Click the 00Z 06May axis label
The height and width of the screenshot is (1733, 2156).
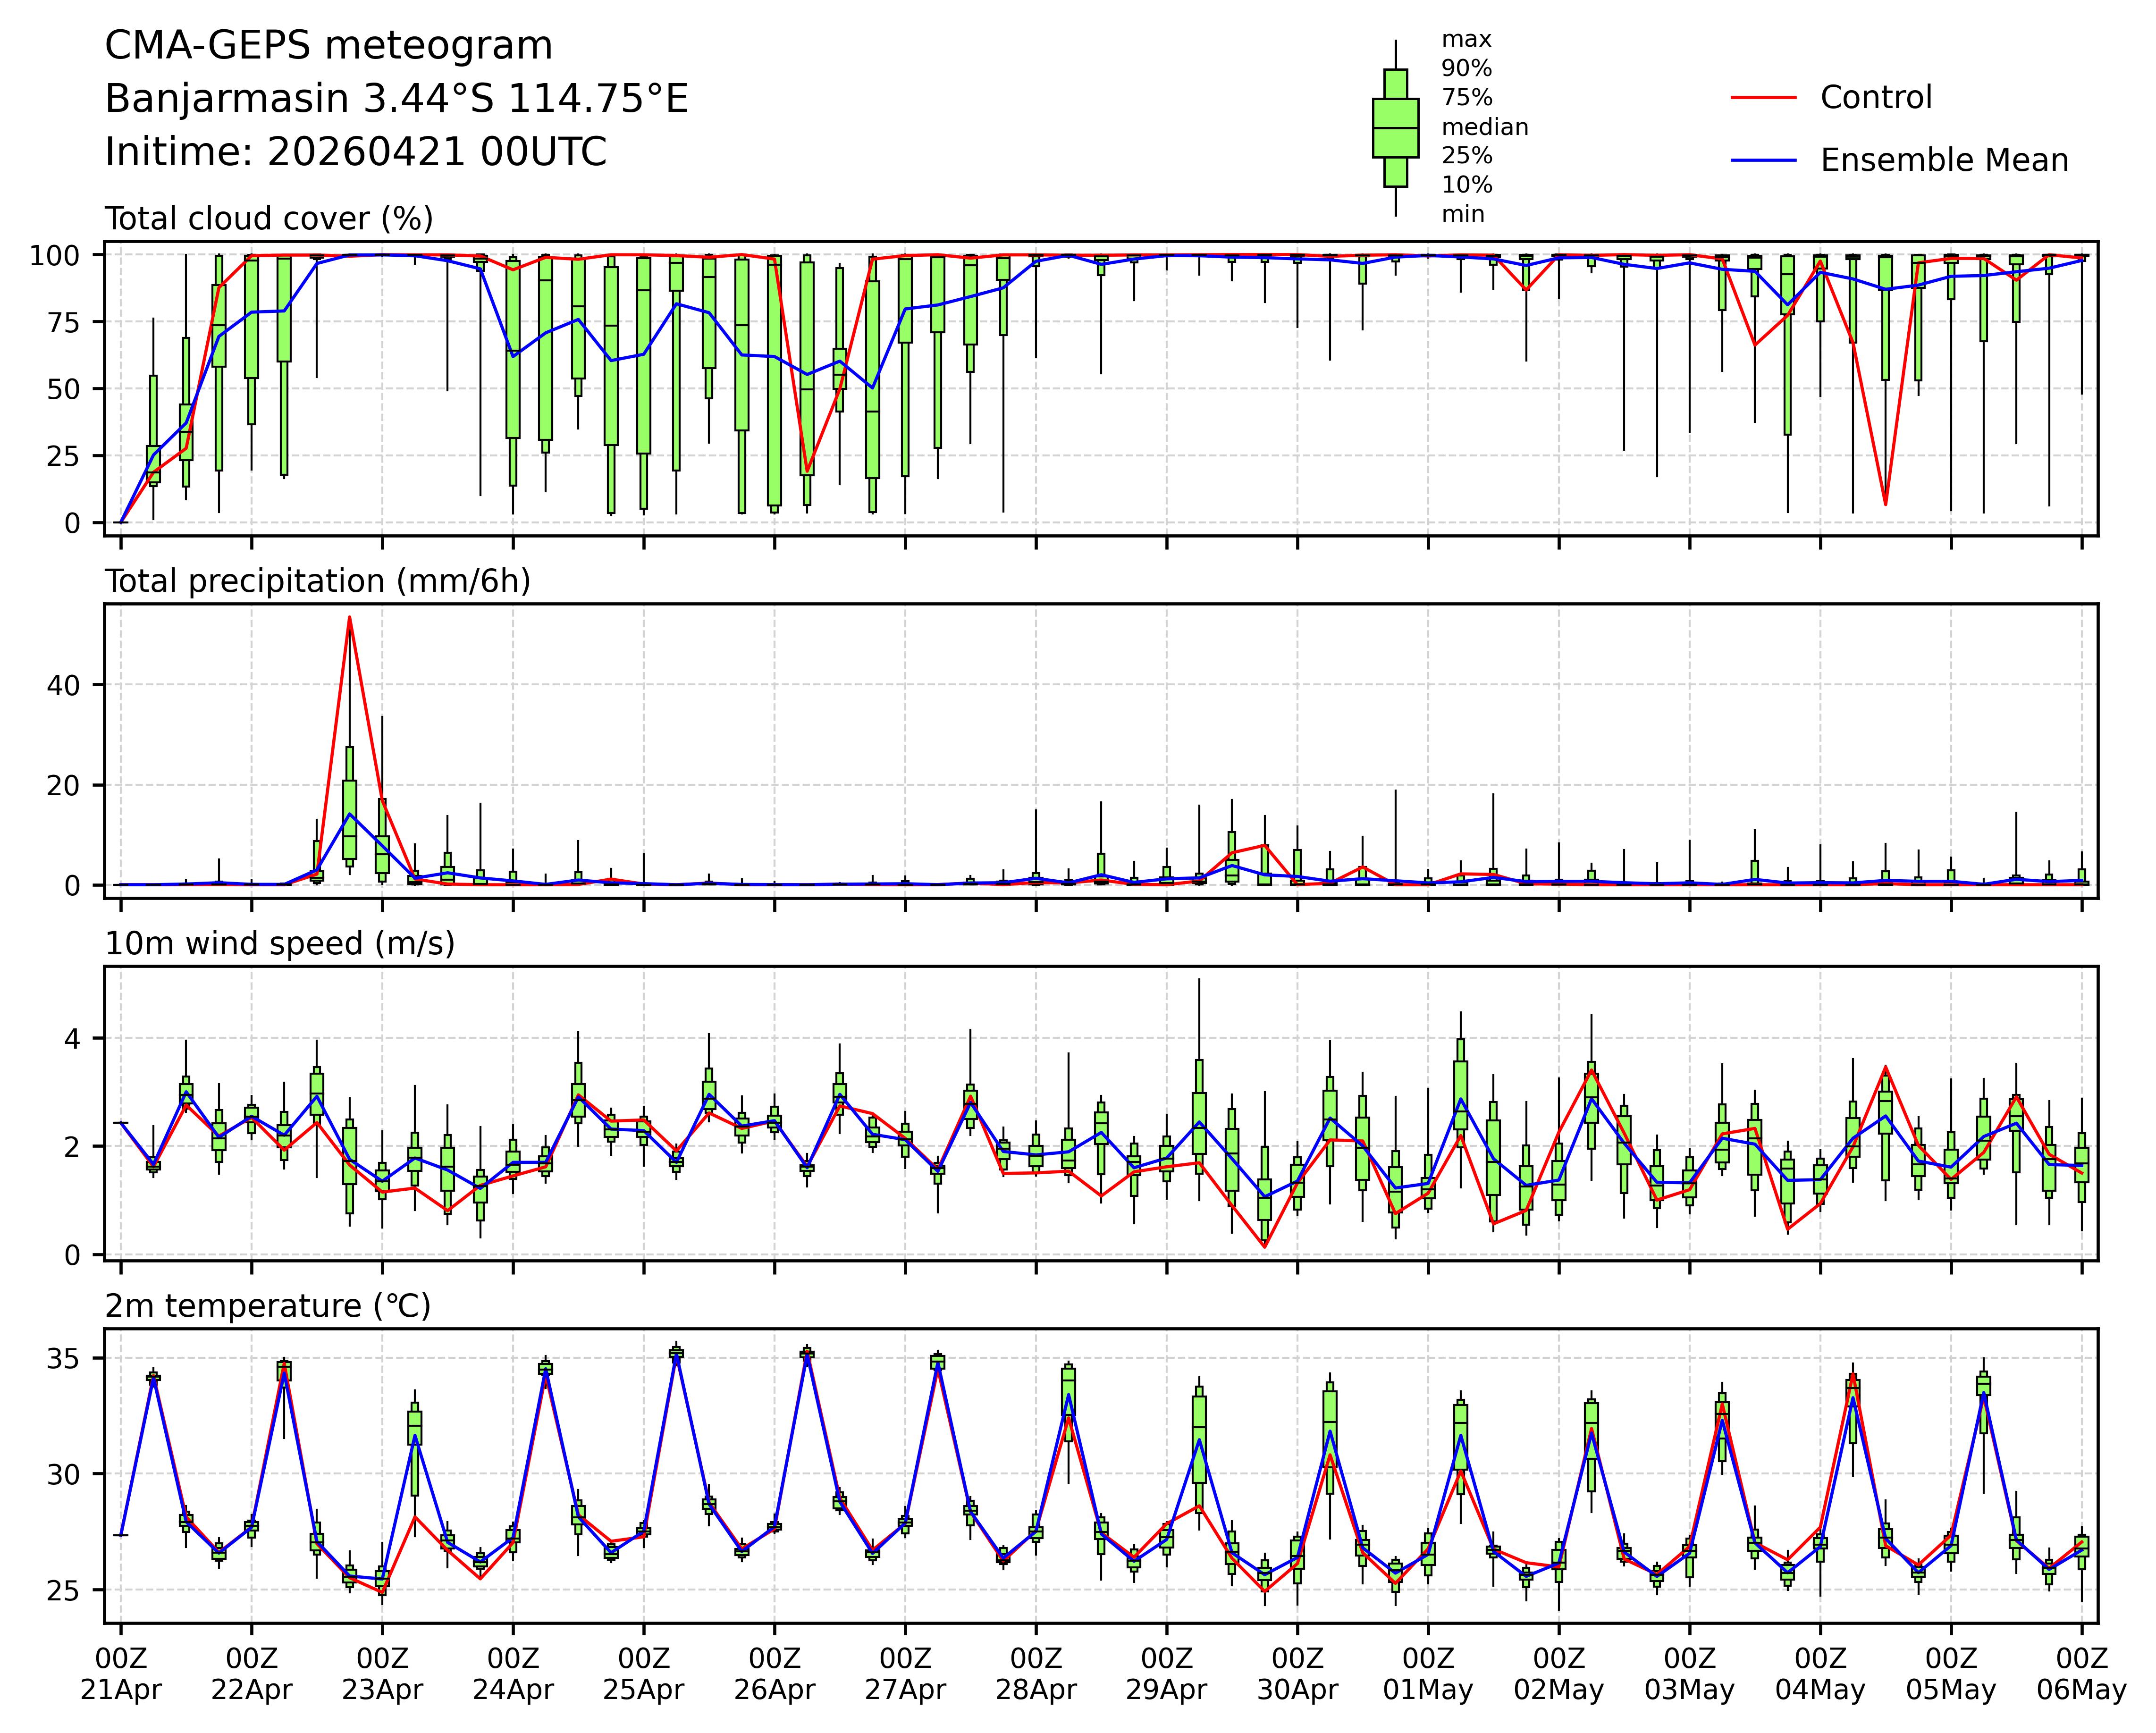[x=2081, y=1675]
